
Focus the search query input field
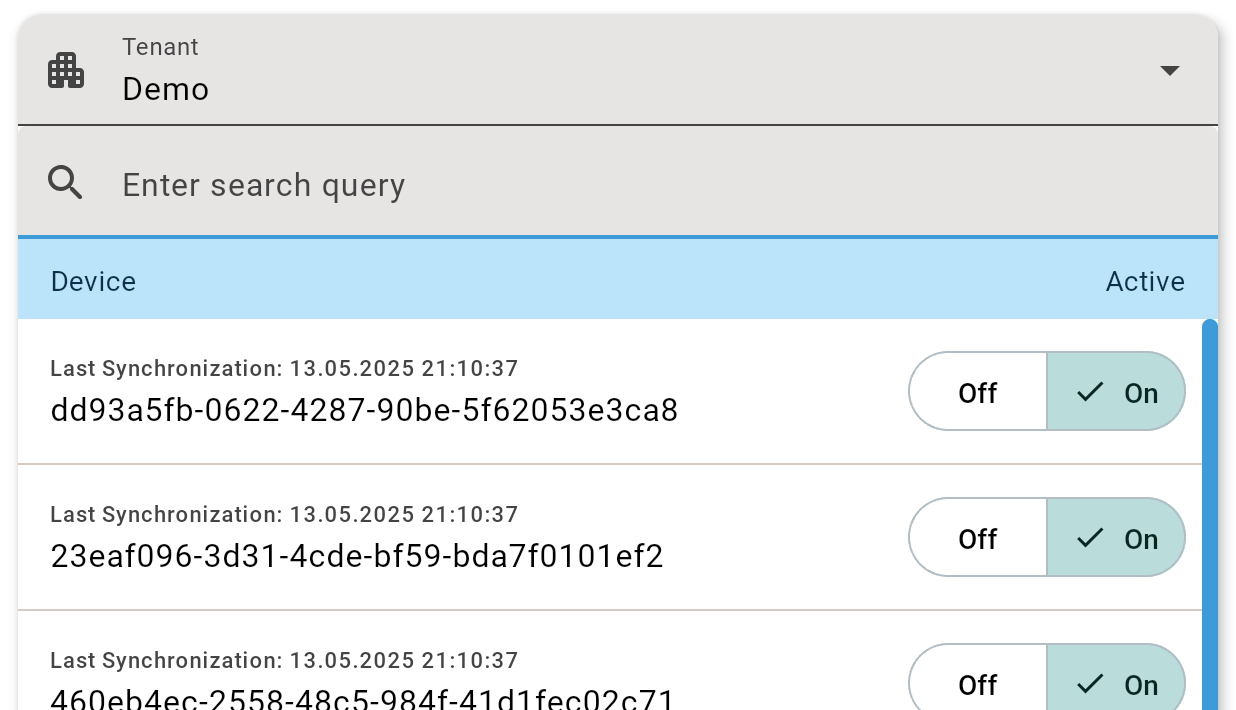(600, 185)
